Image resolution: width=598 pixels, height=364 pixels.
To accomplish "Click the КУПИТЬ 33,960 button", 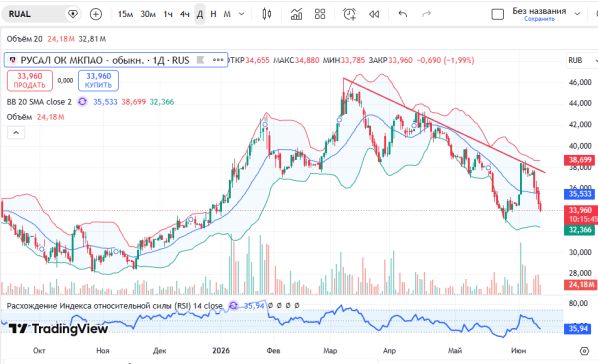I will click(98, 81).
